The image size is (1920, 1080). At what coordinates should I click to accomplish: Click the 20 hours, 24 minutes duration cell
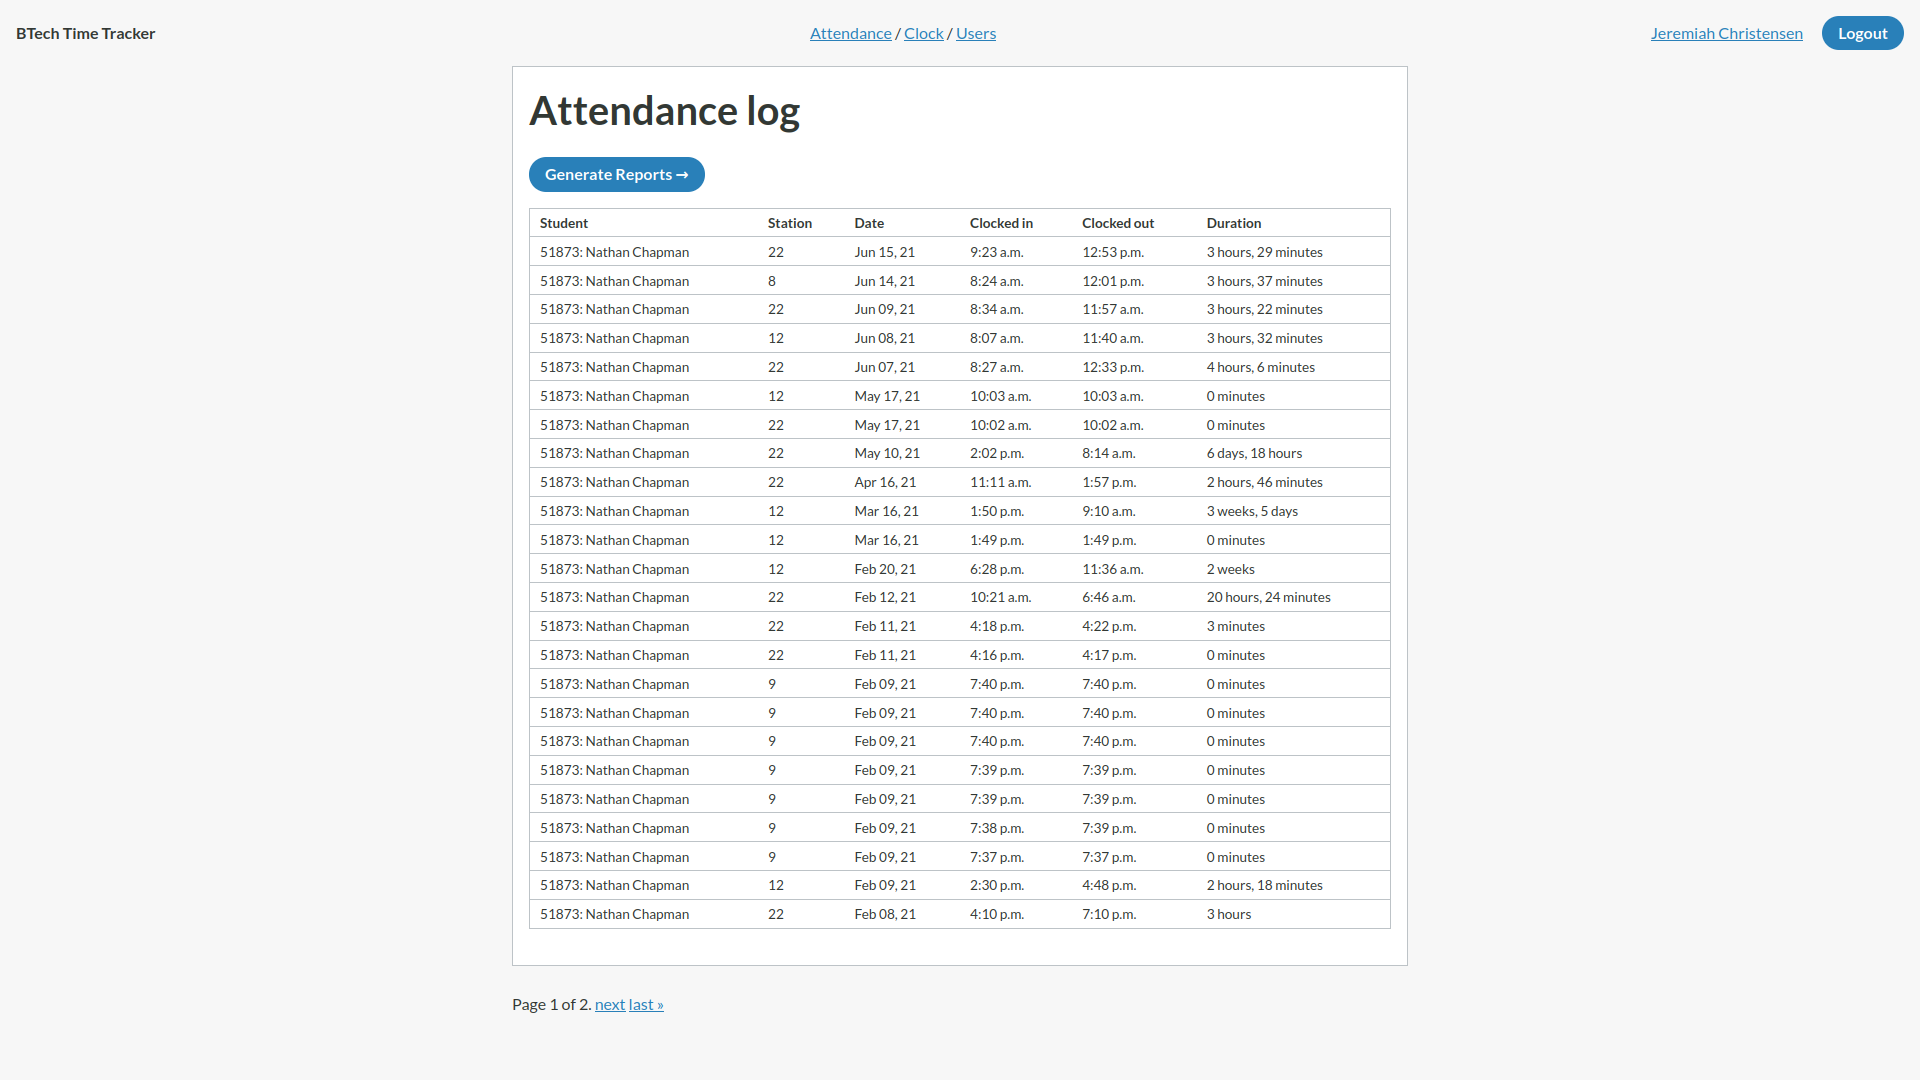(x=1268, y=598)
